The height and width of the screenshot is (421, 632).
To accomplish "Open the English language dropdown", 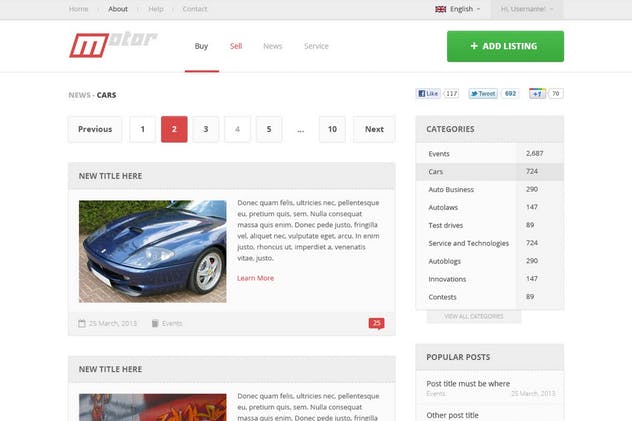I will pyautogui.click(x=458, y=9).
